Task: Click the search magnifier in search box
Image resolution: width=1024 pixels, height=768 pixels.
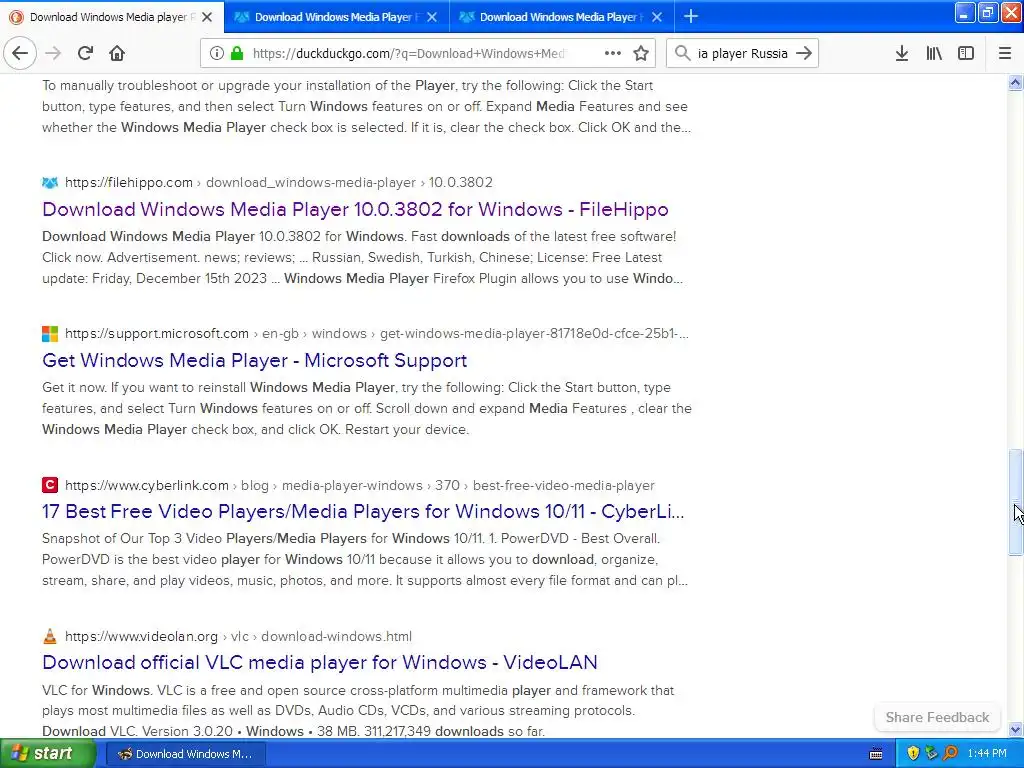Action: (x=682, y=54)
